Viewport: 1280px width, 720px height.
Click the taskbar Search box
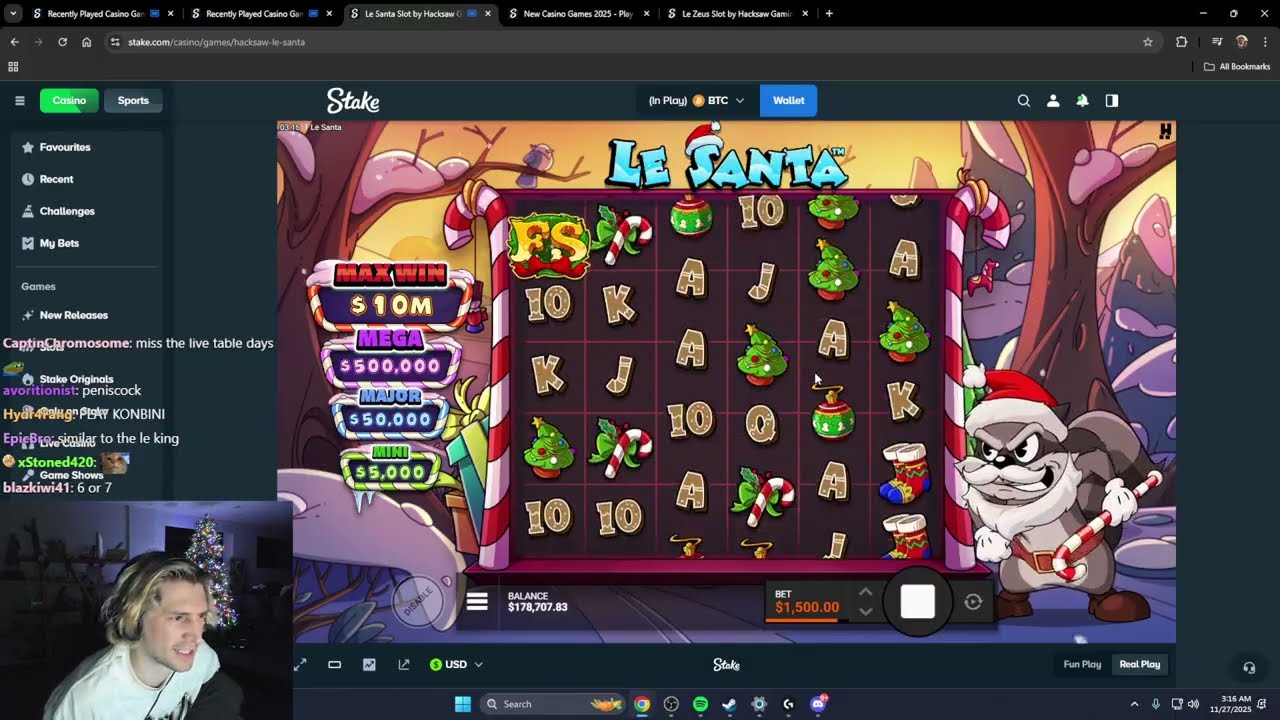click(553, 704)
